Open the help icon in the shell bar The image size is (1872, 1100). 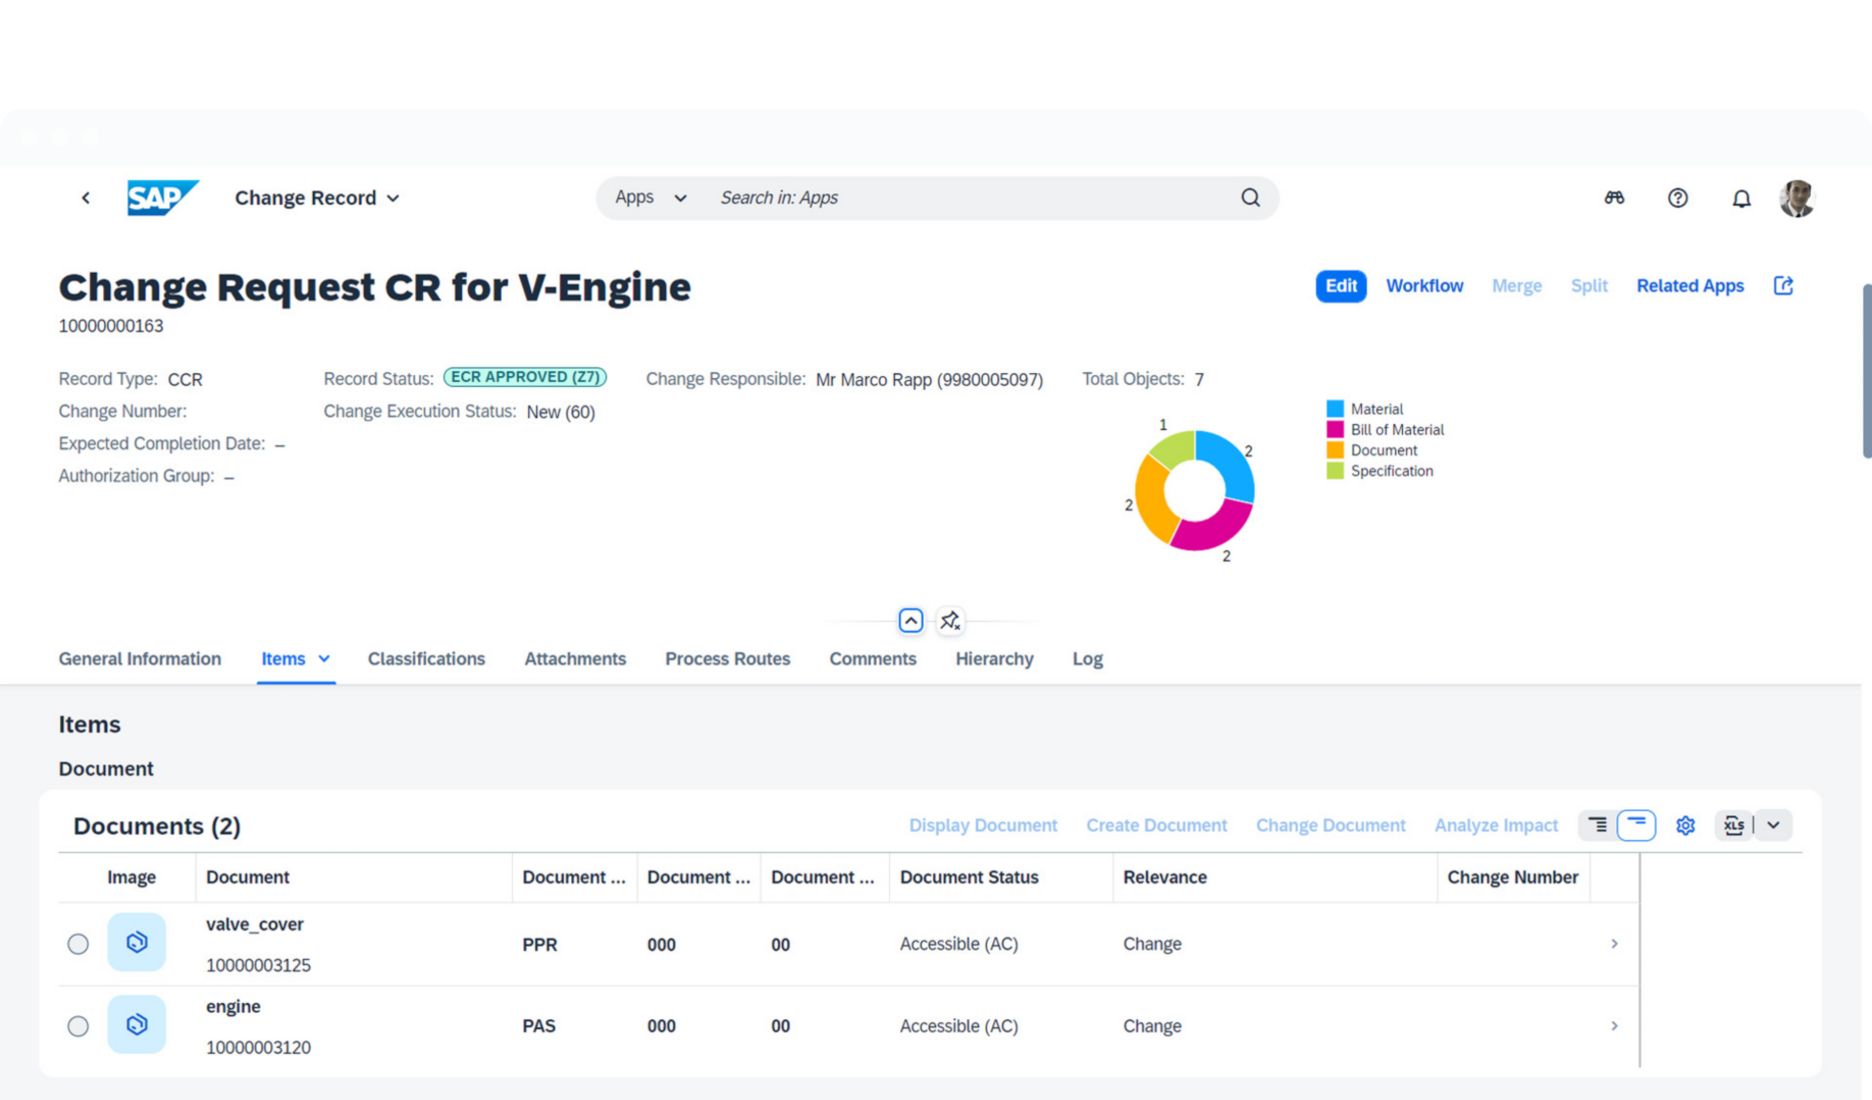(x=1678, y=198)
